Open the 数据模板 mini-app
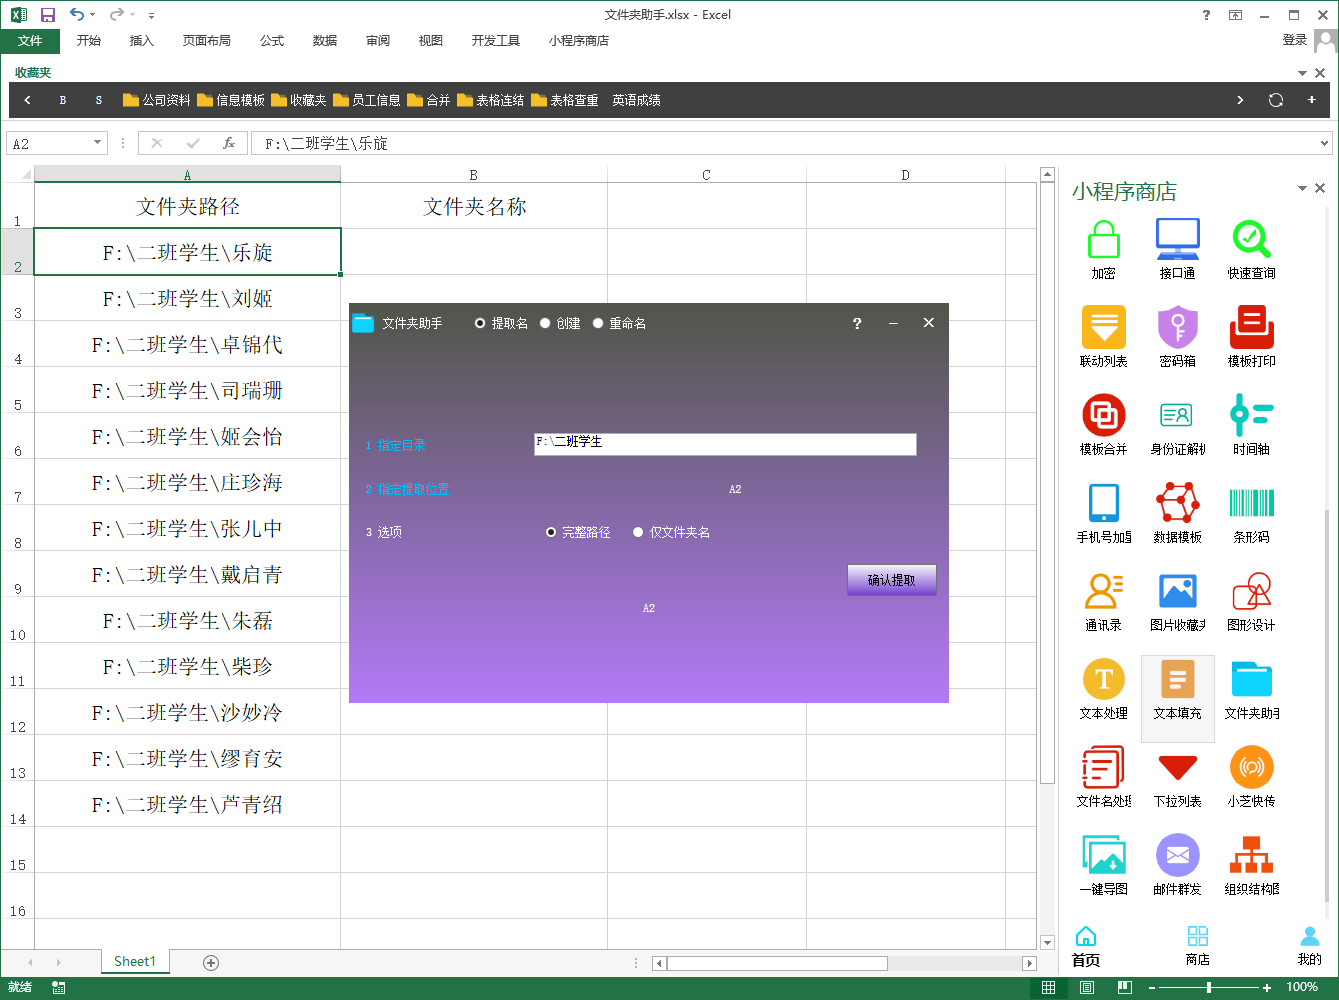 click(x=1177, y=513)
